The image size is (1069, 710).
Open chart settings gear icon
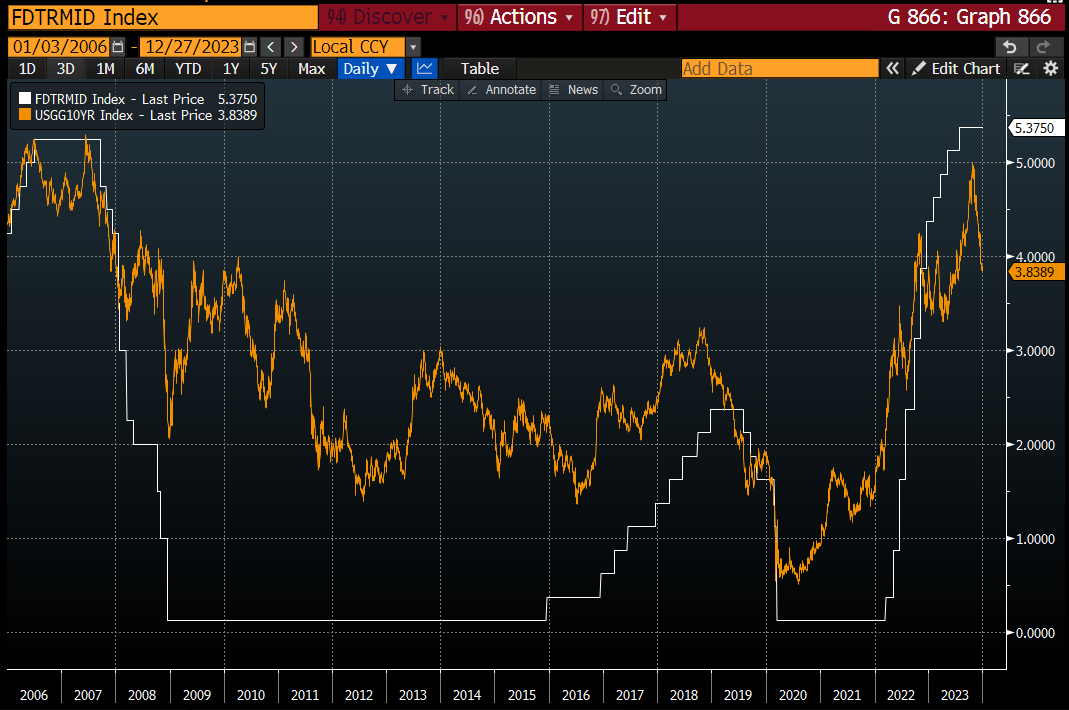[1051, 68]
